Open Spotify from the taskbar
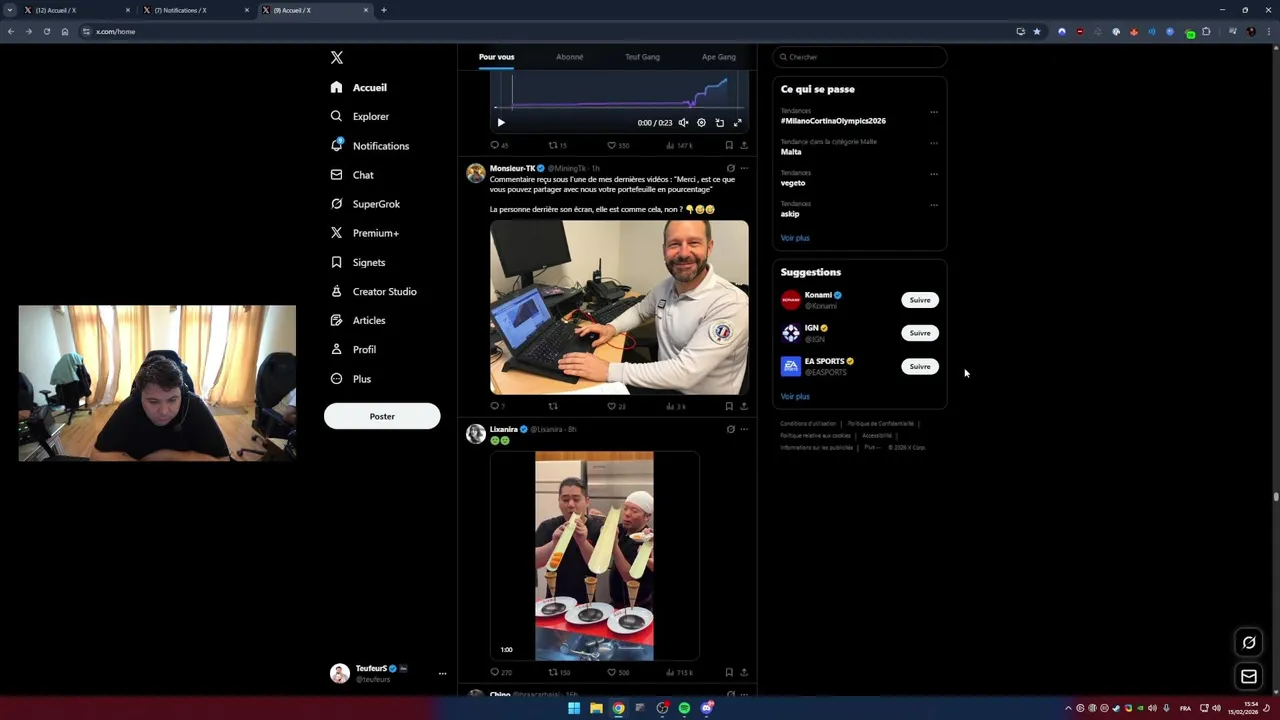The image size is (1280, 720). 684,708
